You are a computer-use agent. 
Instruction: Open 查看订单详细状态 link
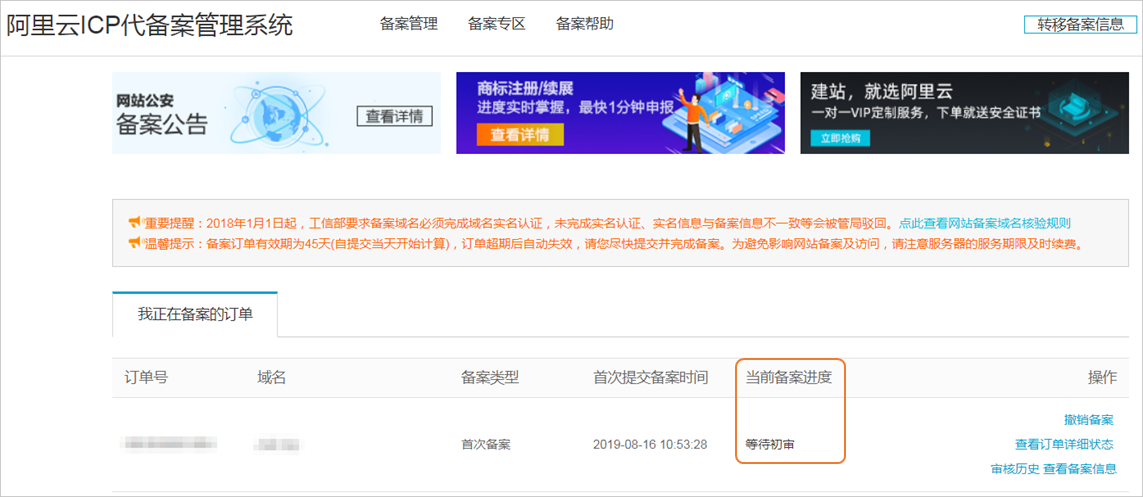click(x=1064, y=445)
